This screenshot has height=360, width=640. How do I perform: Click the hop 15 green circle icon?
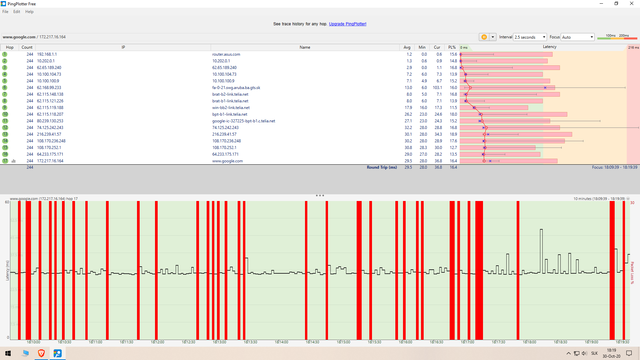tap(5, 148)
